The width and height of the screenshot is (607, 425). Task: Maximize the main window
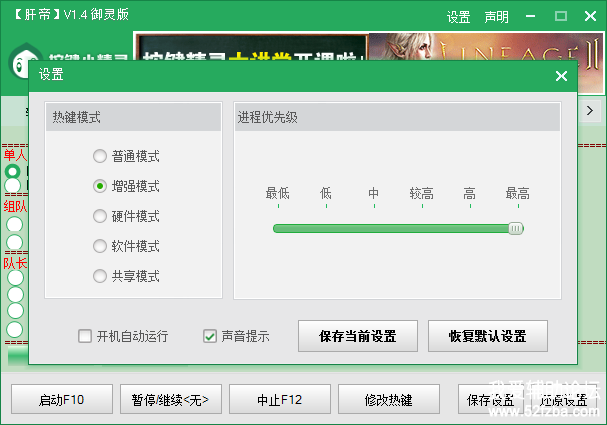pyautogui.click(x=561, y=16)
